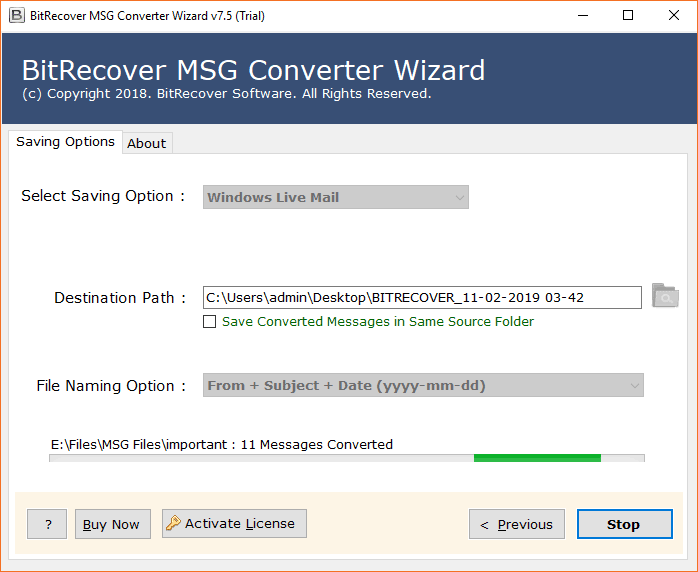This screenshot has width=698, height=572.
Task: Click the BitRecover app icon in title bar
Action: pyautogui.click(x=16, y=16)
